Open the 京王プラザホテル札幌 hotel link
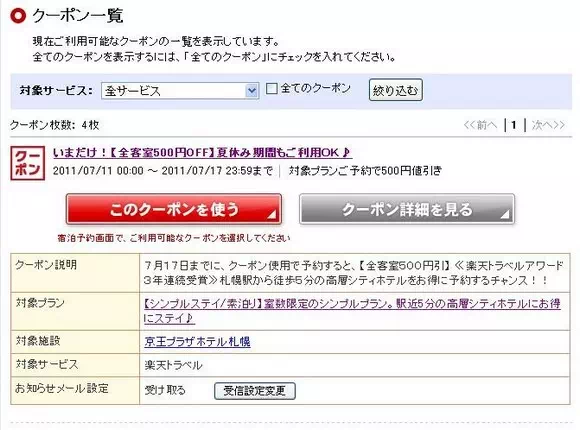This screenshot has width=580, height=430. (x=197, y=342)
